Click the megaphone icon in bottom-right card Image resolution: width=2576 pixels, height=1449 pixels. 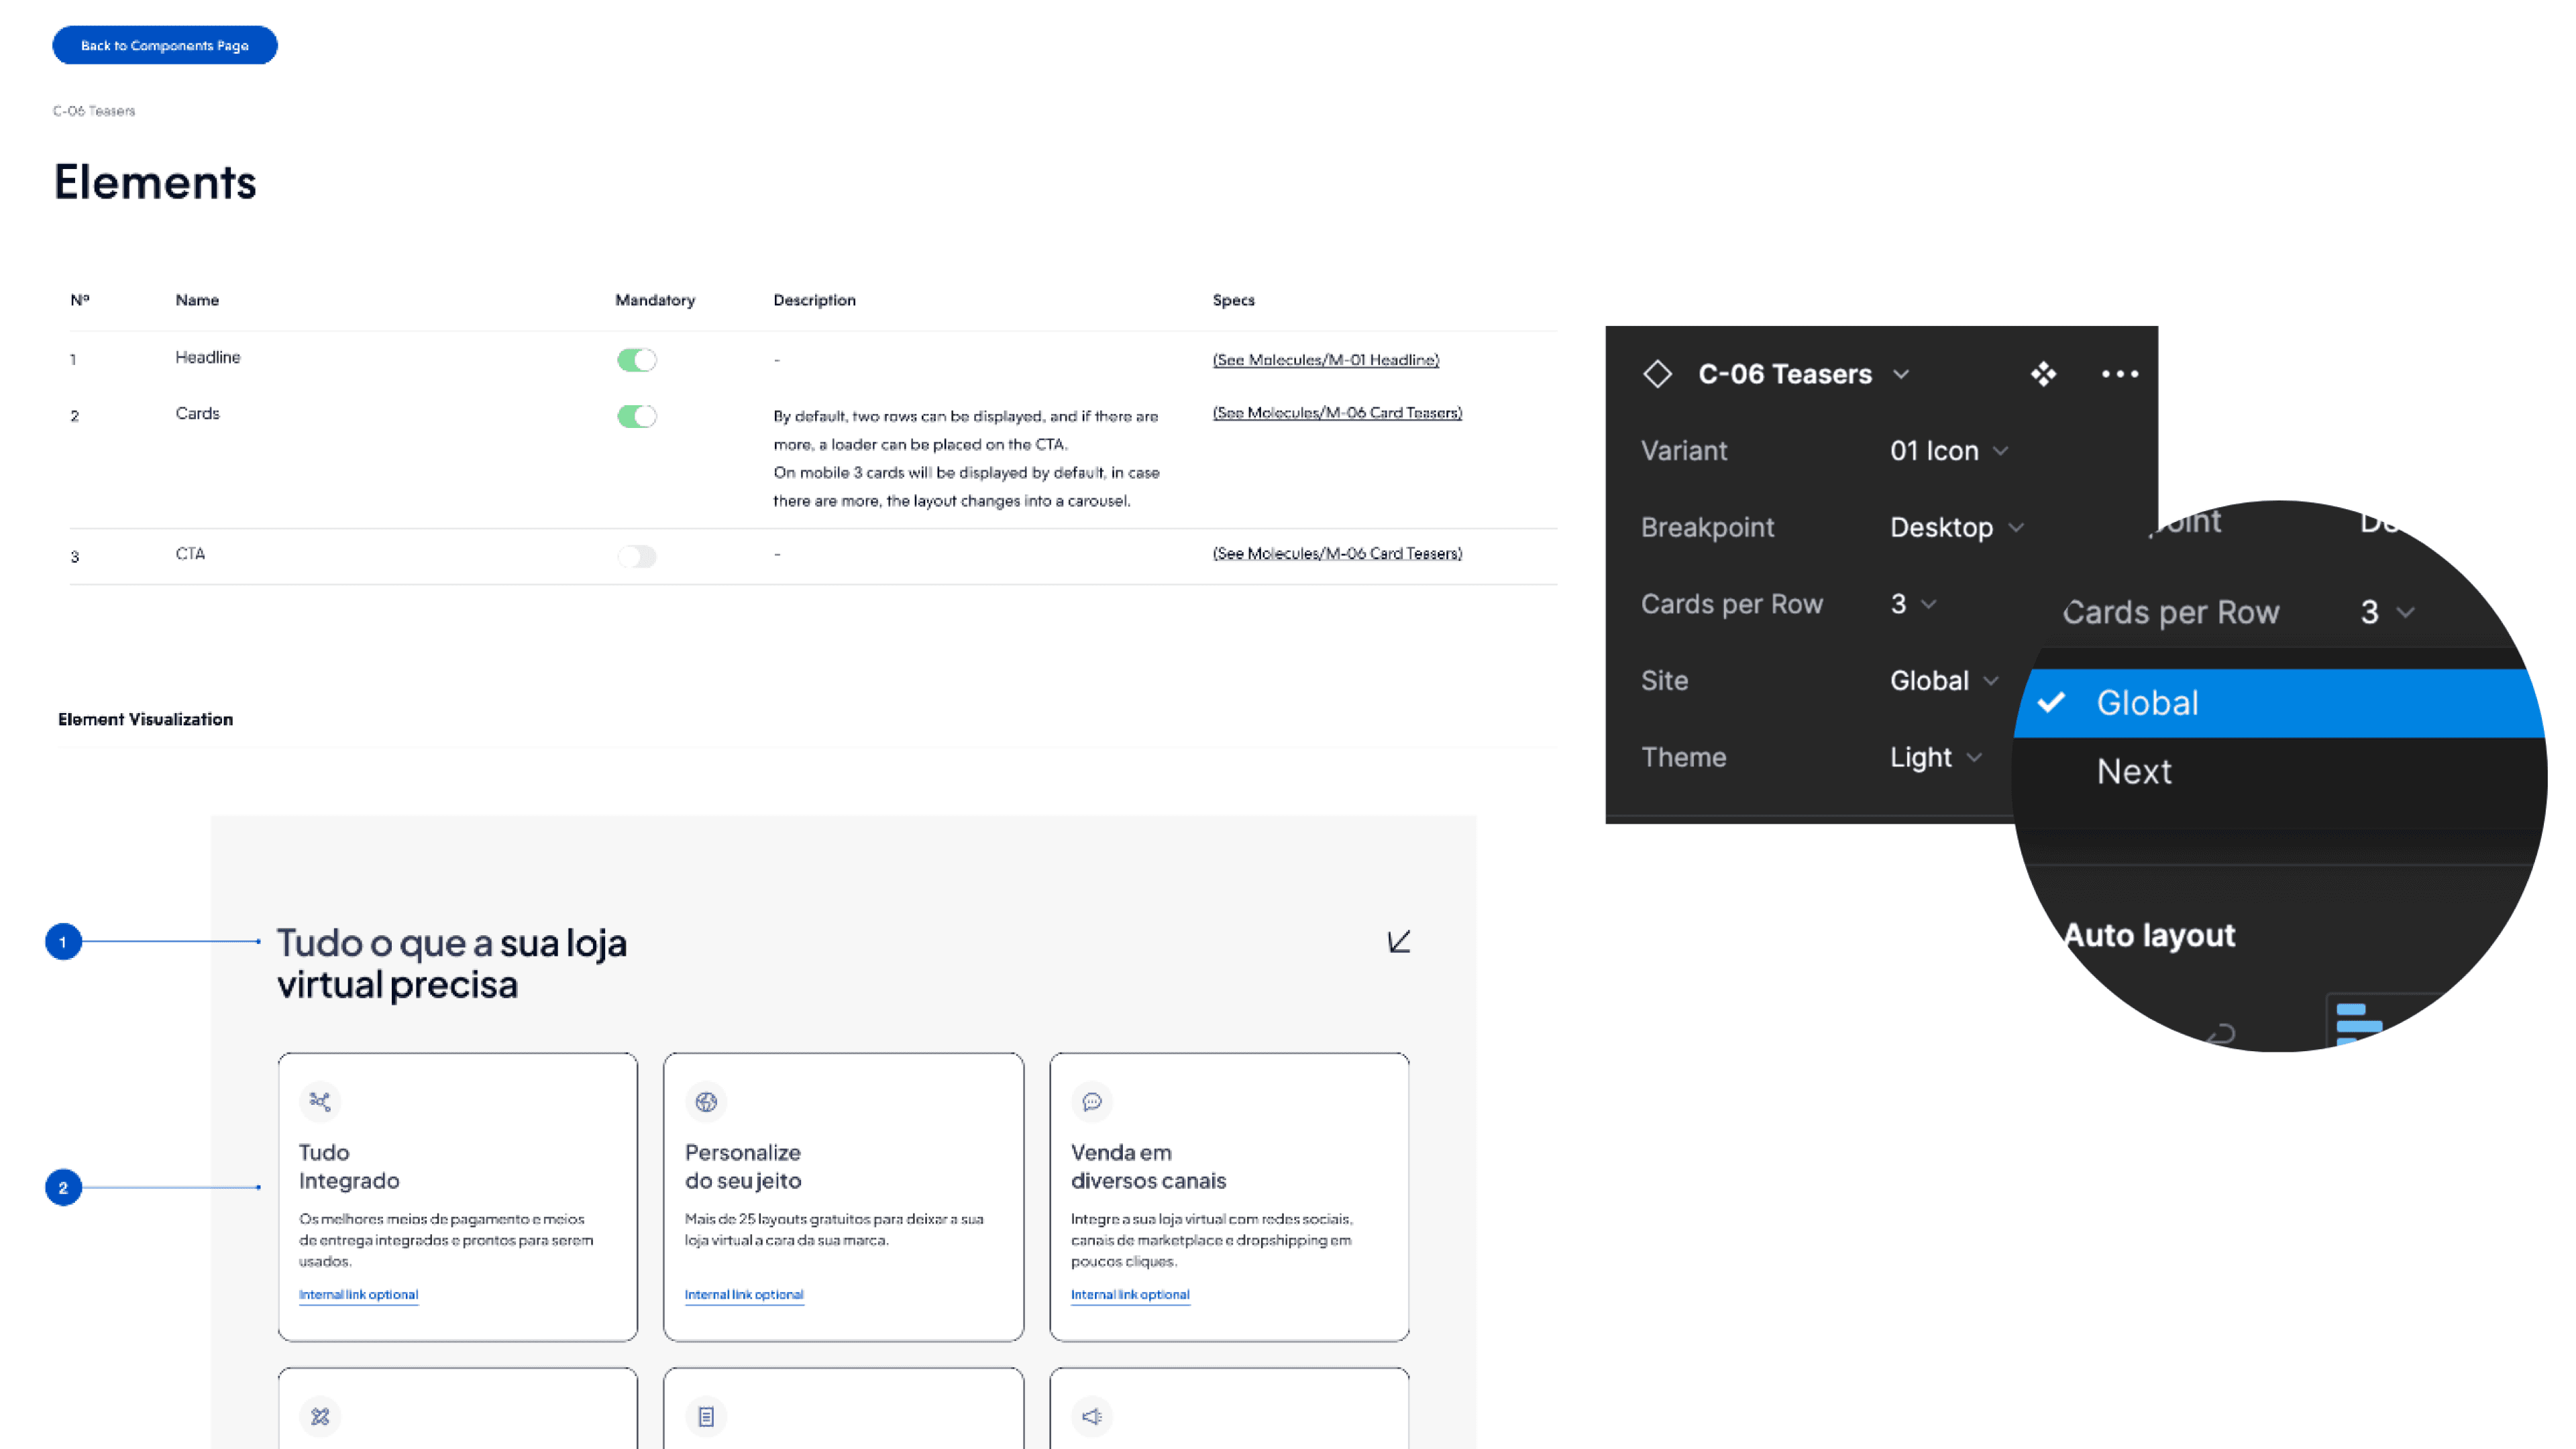click(x=1092, y=1416)
